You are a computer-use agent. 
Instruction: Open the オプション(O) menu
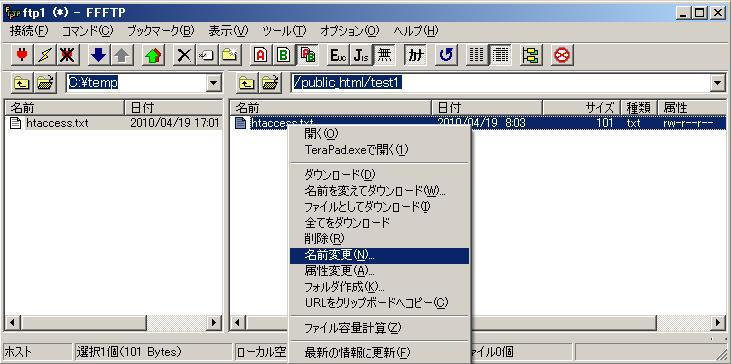(350, 31)
